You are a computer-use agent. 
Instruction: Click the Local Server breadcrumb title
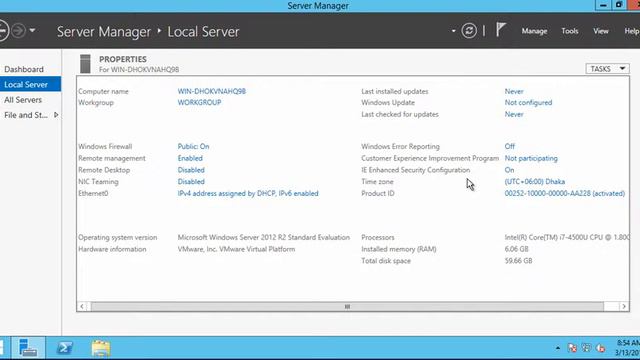203,31
